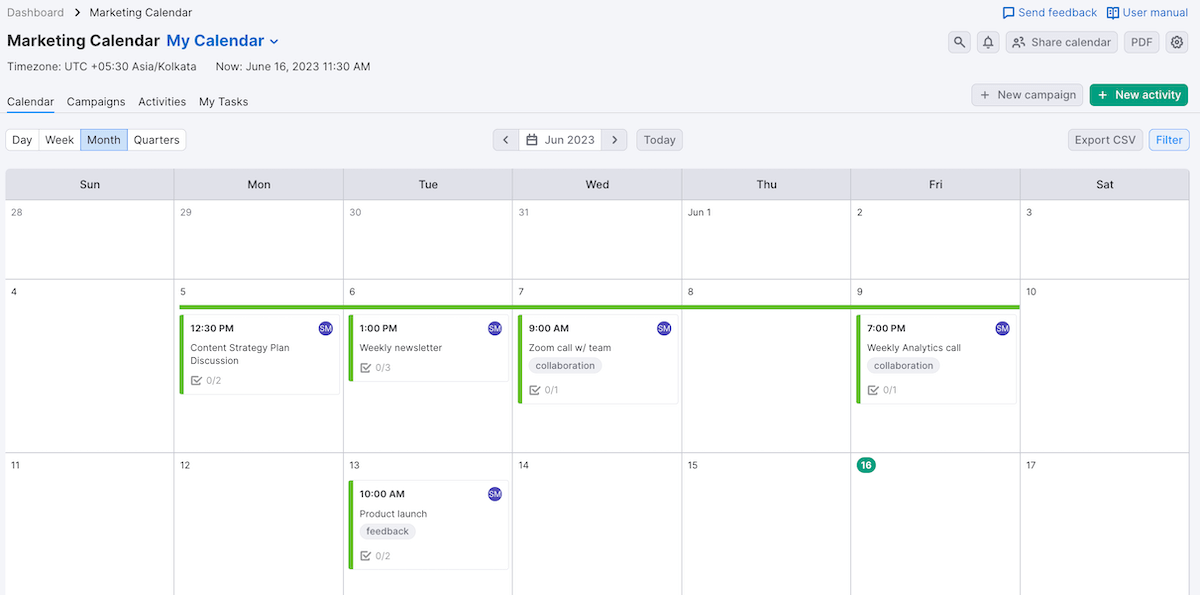Open notifications bell icon
The image size is (1200, 595).
point(988,42)
